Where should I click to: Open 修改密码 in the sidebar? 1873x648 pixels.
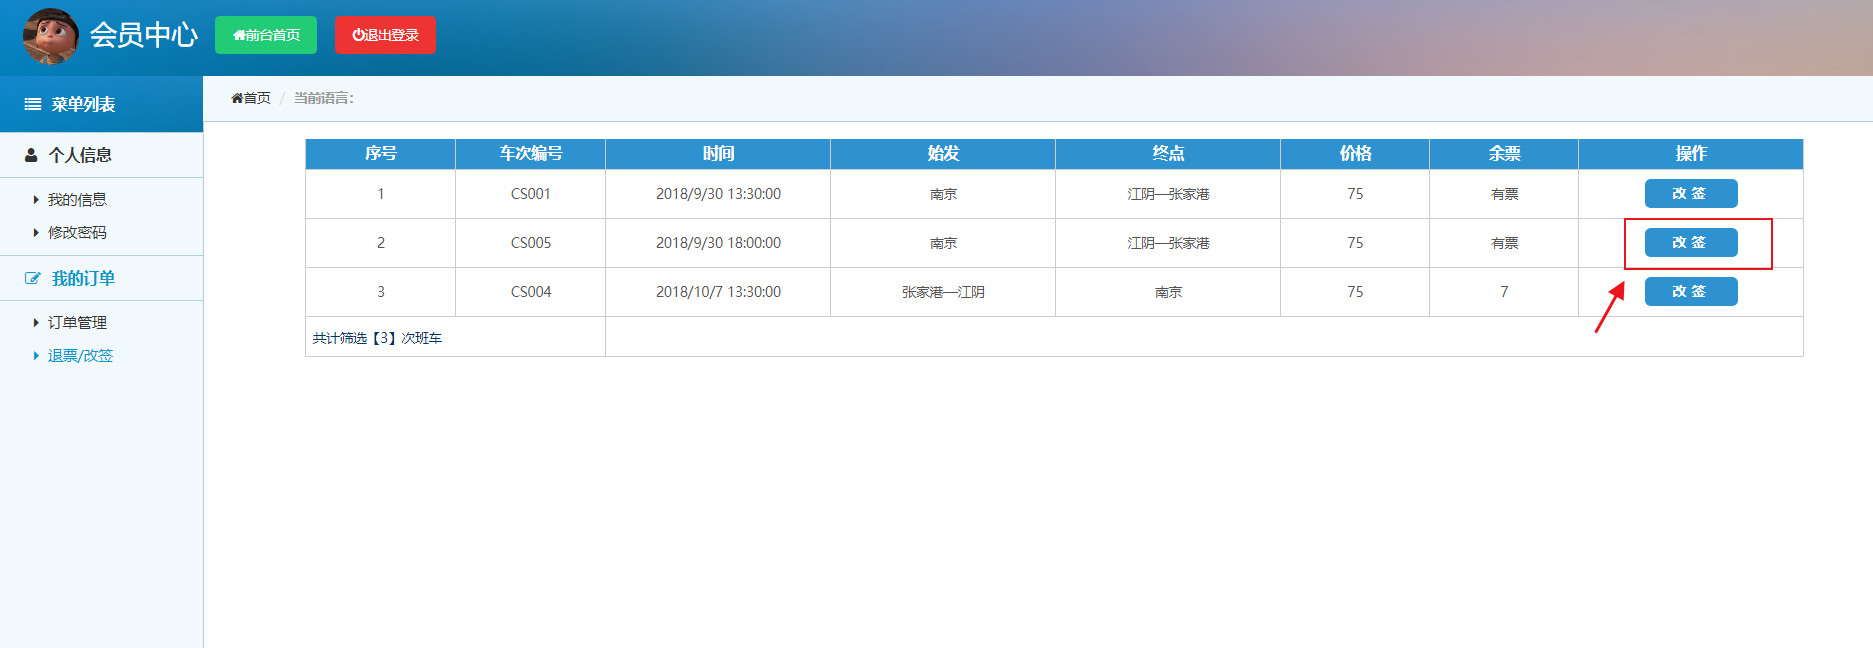(77, 232)
